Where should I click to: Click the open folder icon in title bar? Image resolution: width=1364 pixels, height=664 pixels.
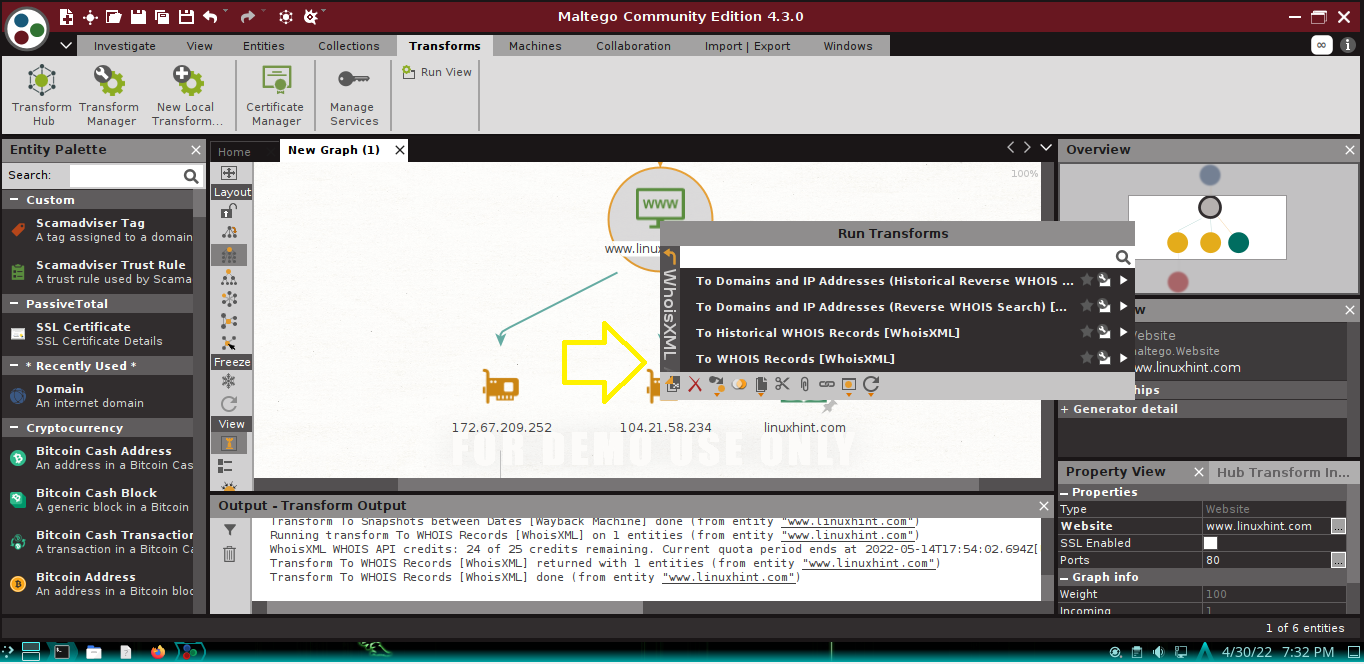[x=114, y=16]
